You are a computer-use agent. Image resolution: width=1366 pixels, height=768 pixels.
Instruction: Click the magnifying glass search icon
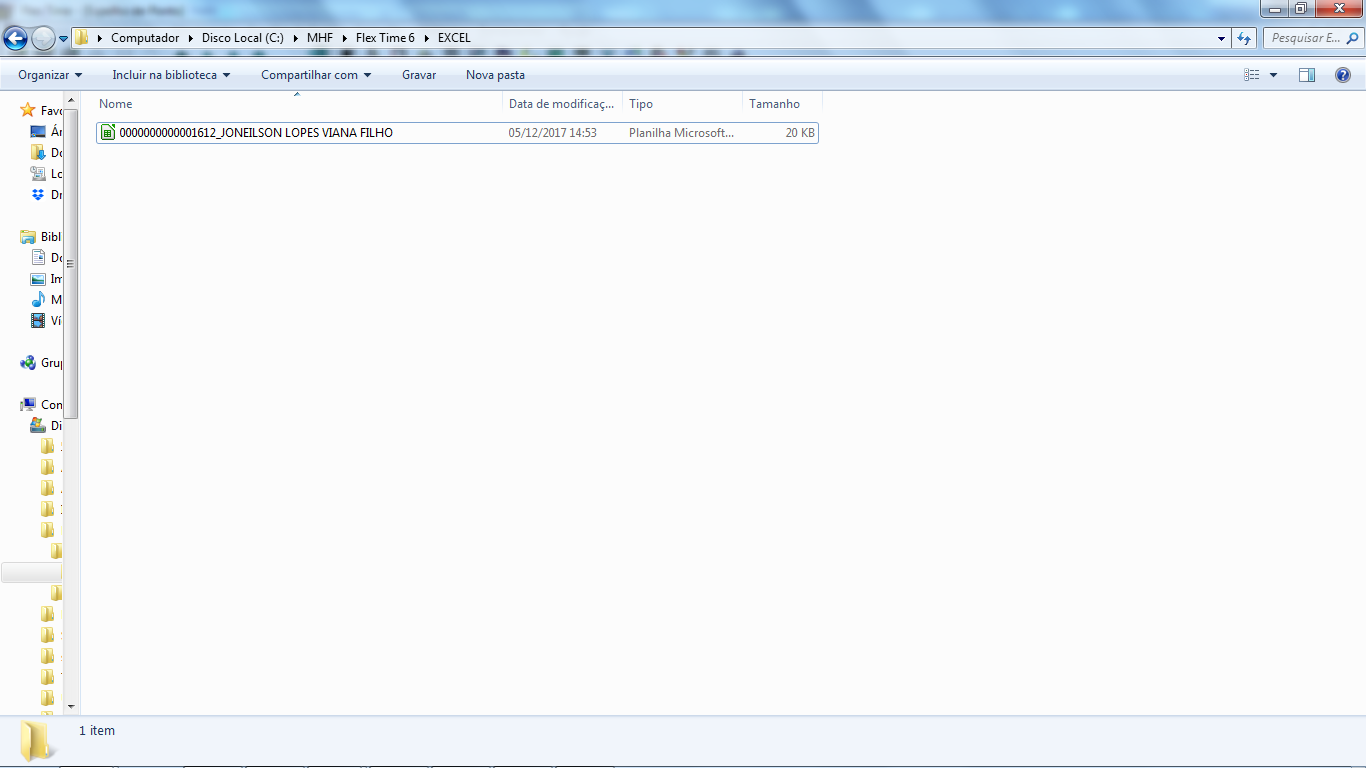tap(1353, 38)
